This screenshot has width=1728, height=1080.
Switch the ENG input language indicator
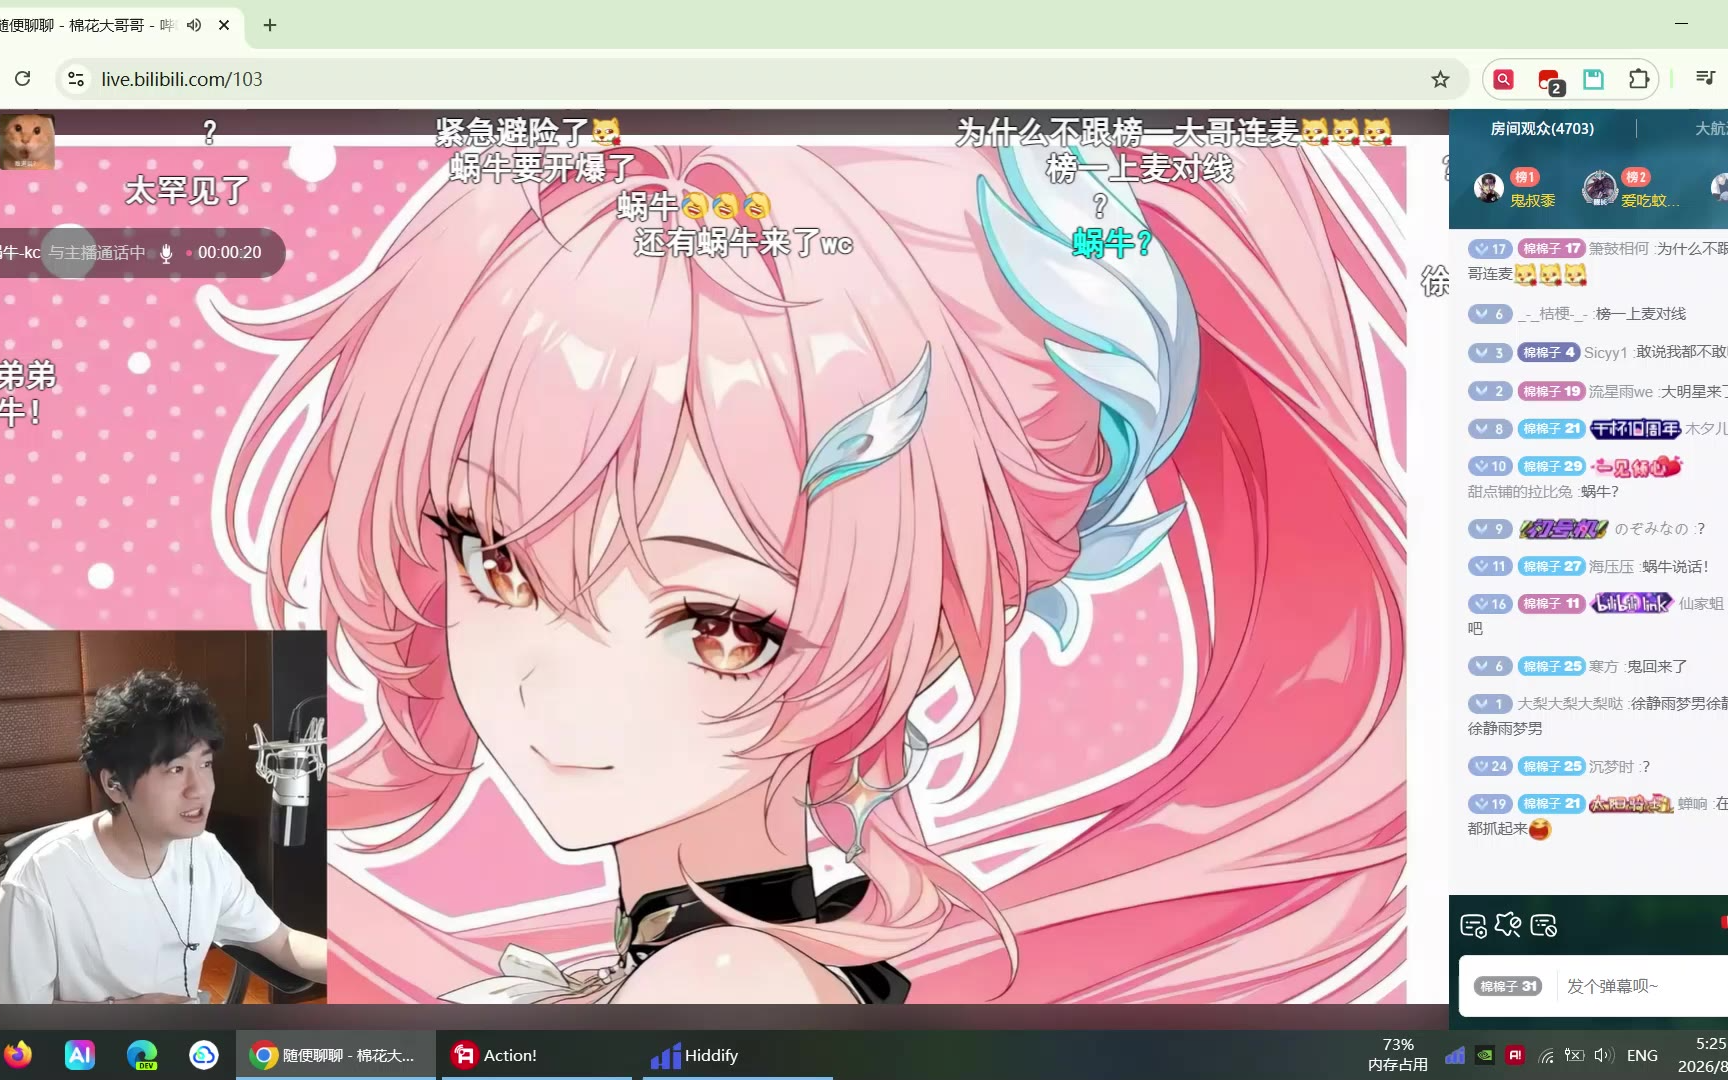[1642, 1055]
